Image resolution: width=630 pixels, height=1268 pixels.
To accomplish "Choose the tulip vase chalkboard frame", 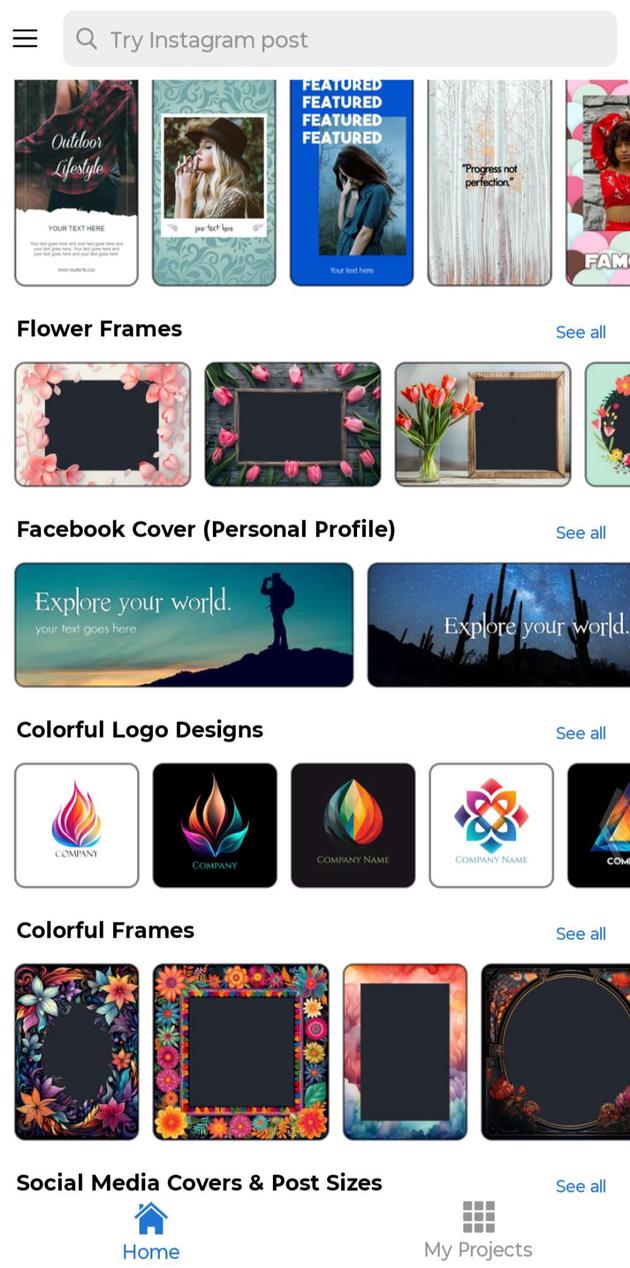I will coord(483,425).
